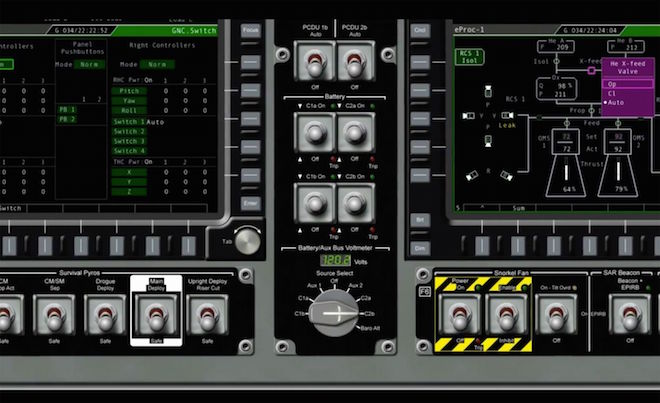The height and width of the screenshot is (403, 660).
Task: Flip the PCDU 1b toggle switch
Action: click(x=314, y=61)
